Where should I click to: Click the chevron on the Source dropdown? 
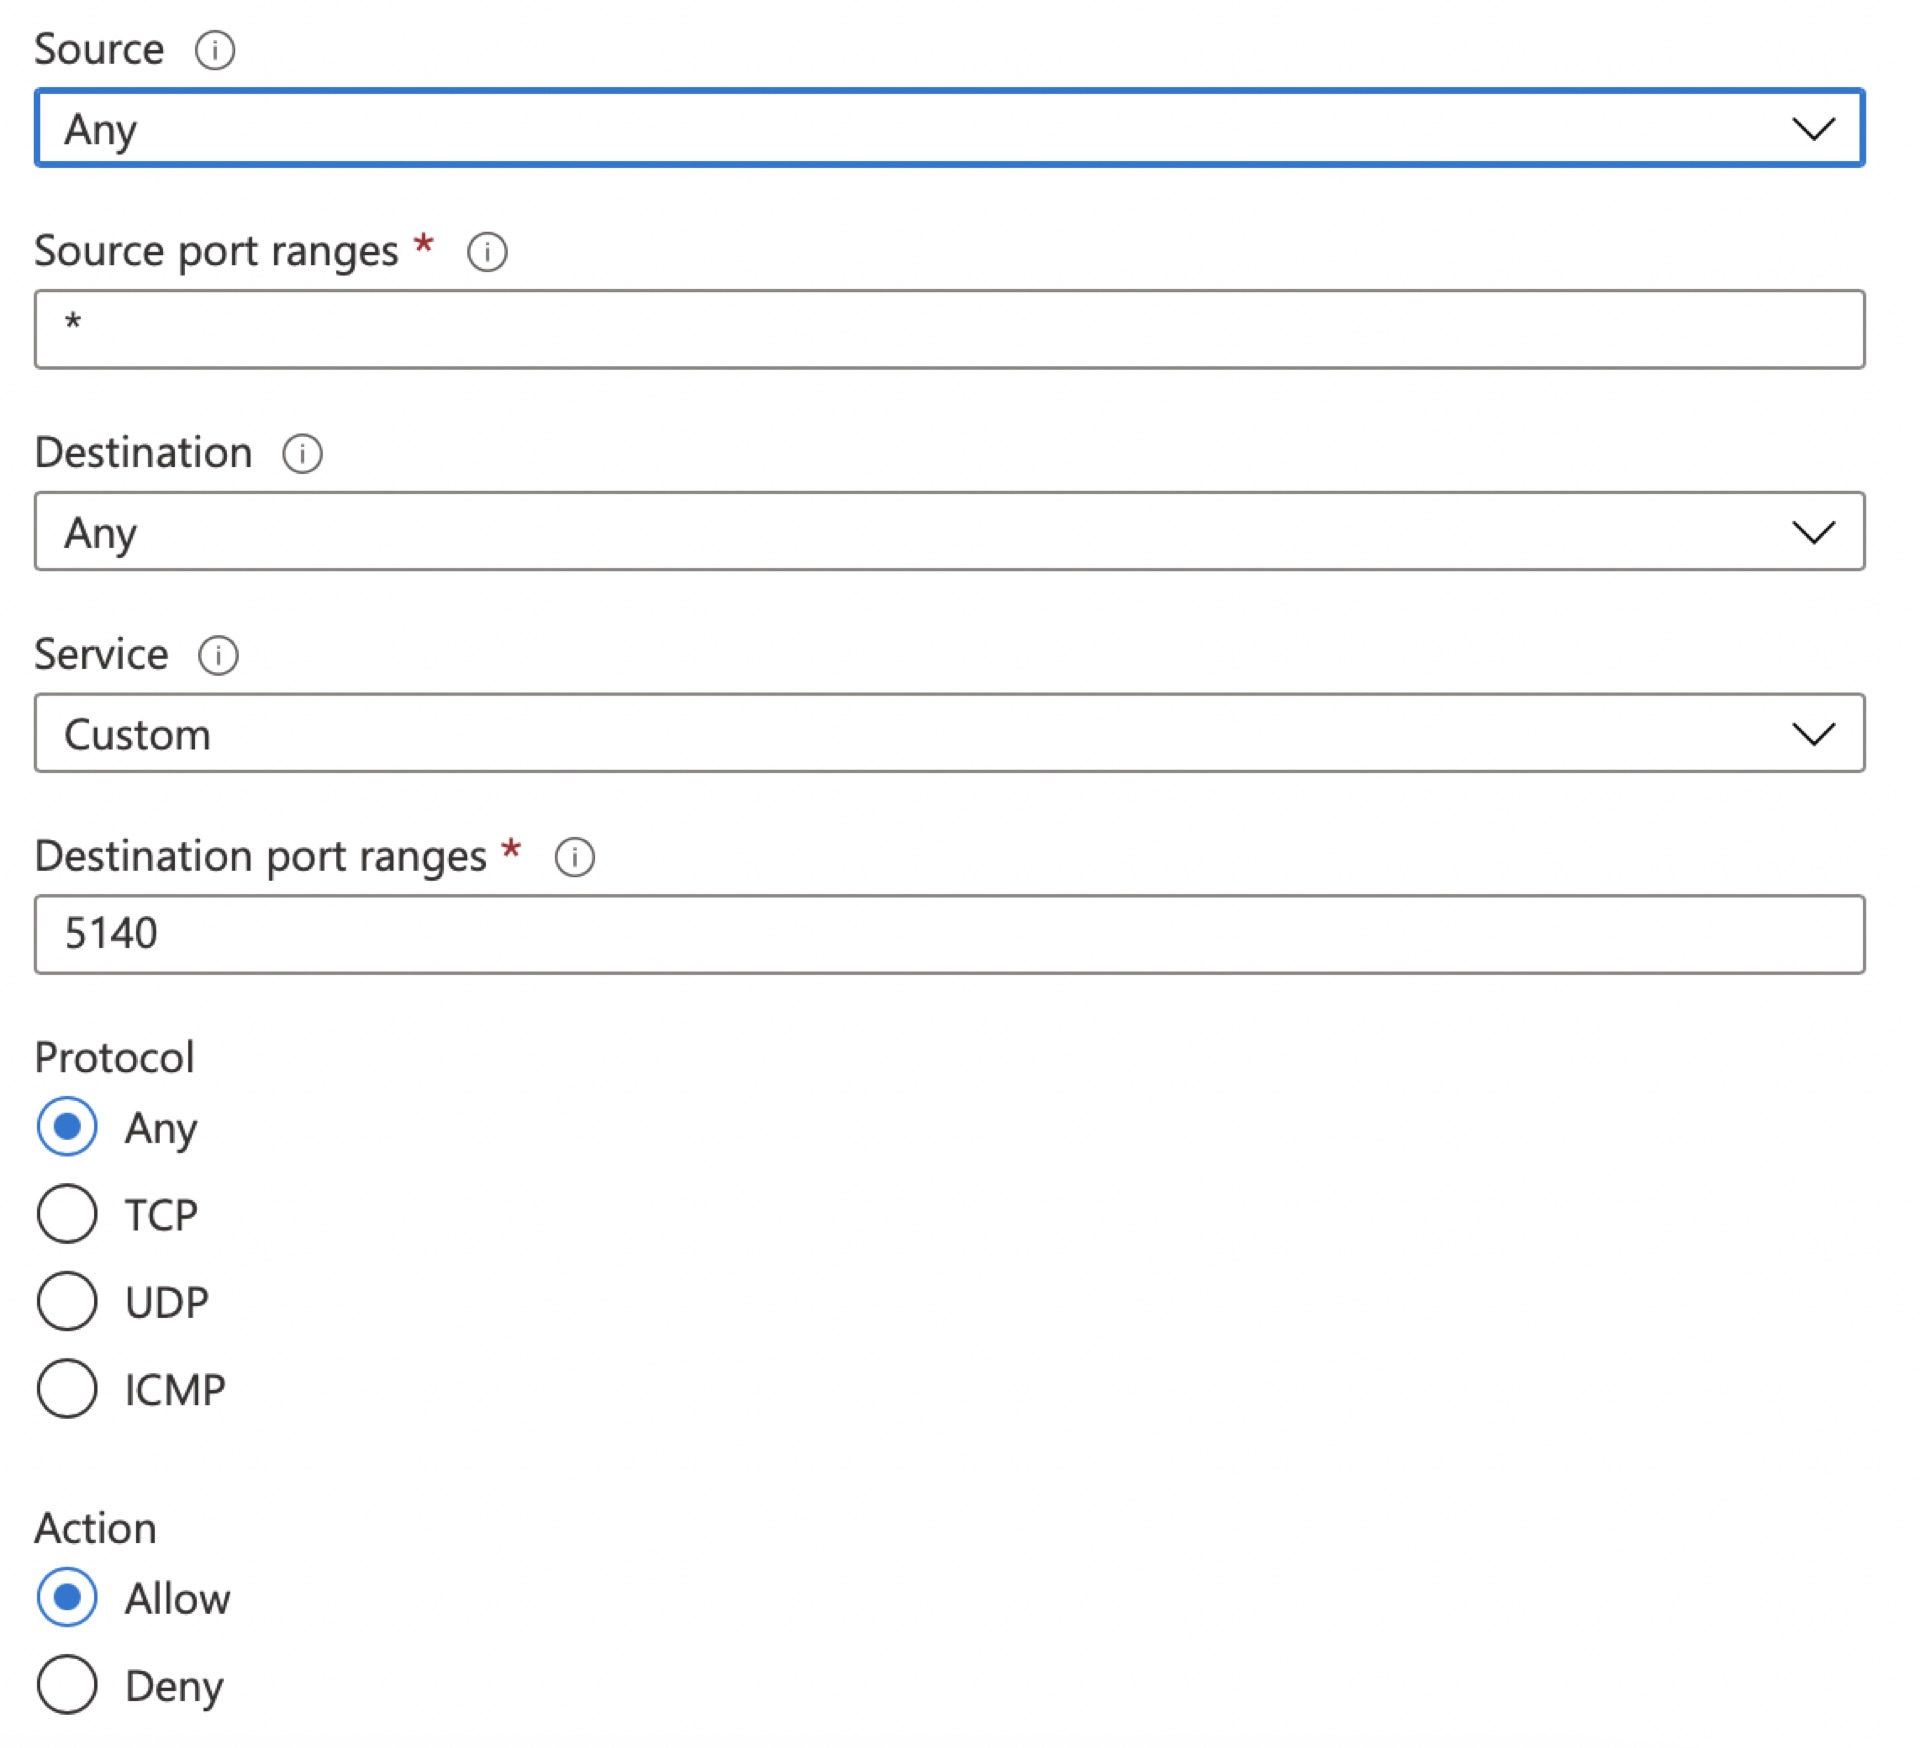pyautogui.click(x=1813, y=128)
